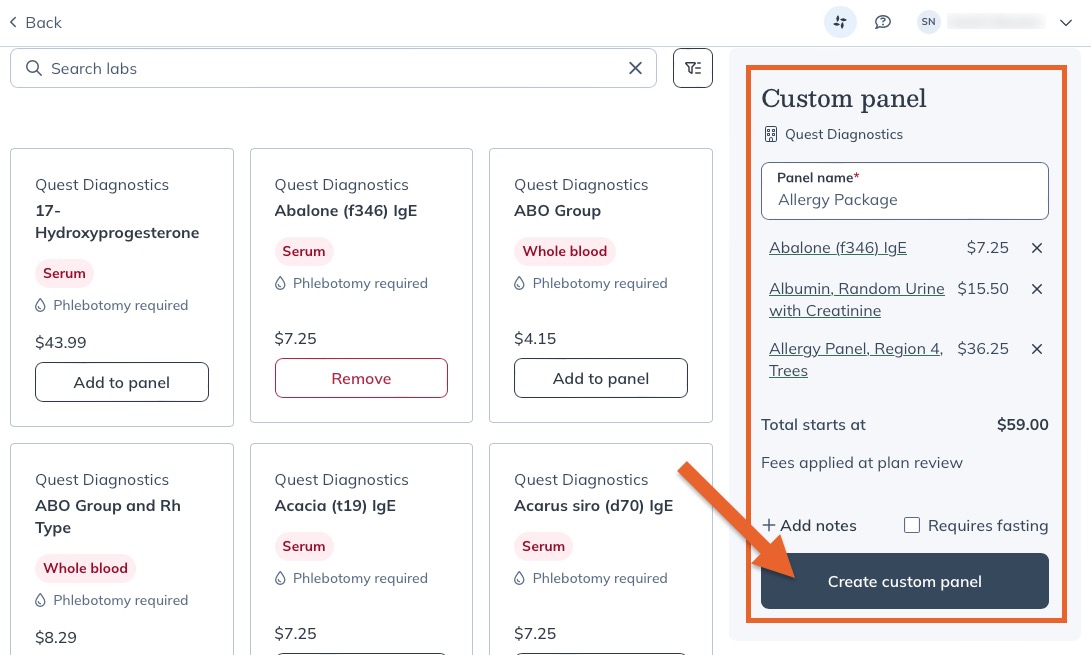Click the Quest Diagnostics building icon
The height and width of the screenshot is (655, 1091).
pyautogui.click(x=770, y=134)
